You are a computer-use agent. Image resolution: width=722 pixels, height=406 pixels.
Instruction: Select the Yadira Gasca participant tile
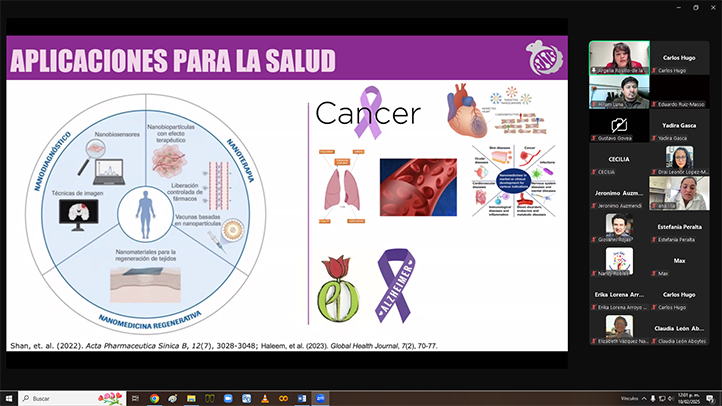pos(679,125)
